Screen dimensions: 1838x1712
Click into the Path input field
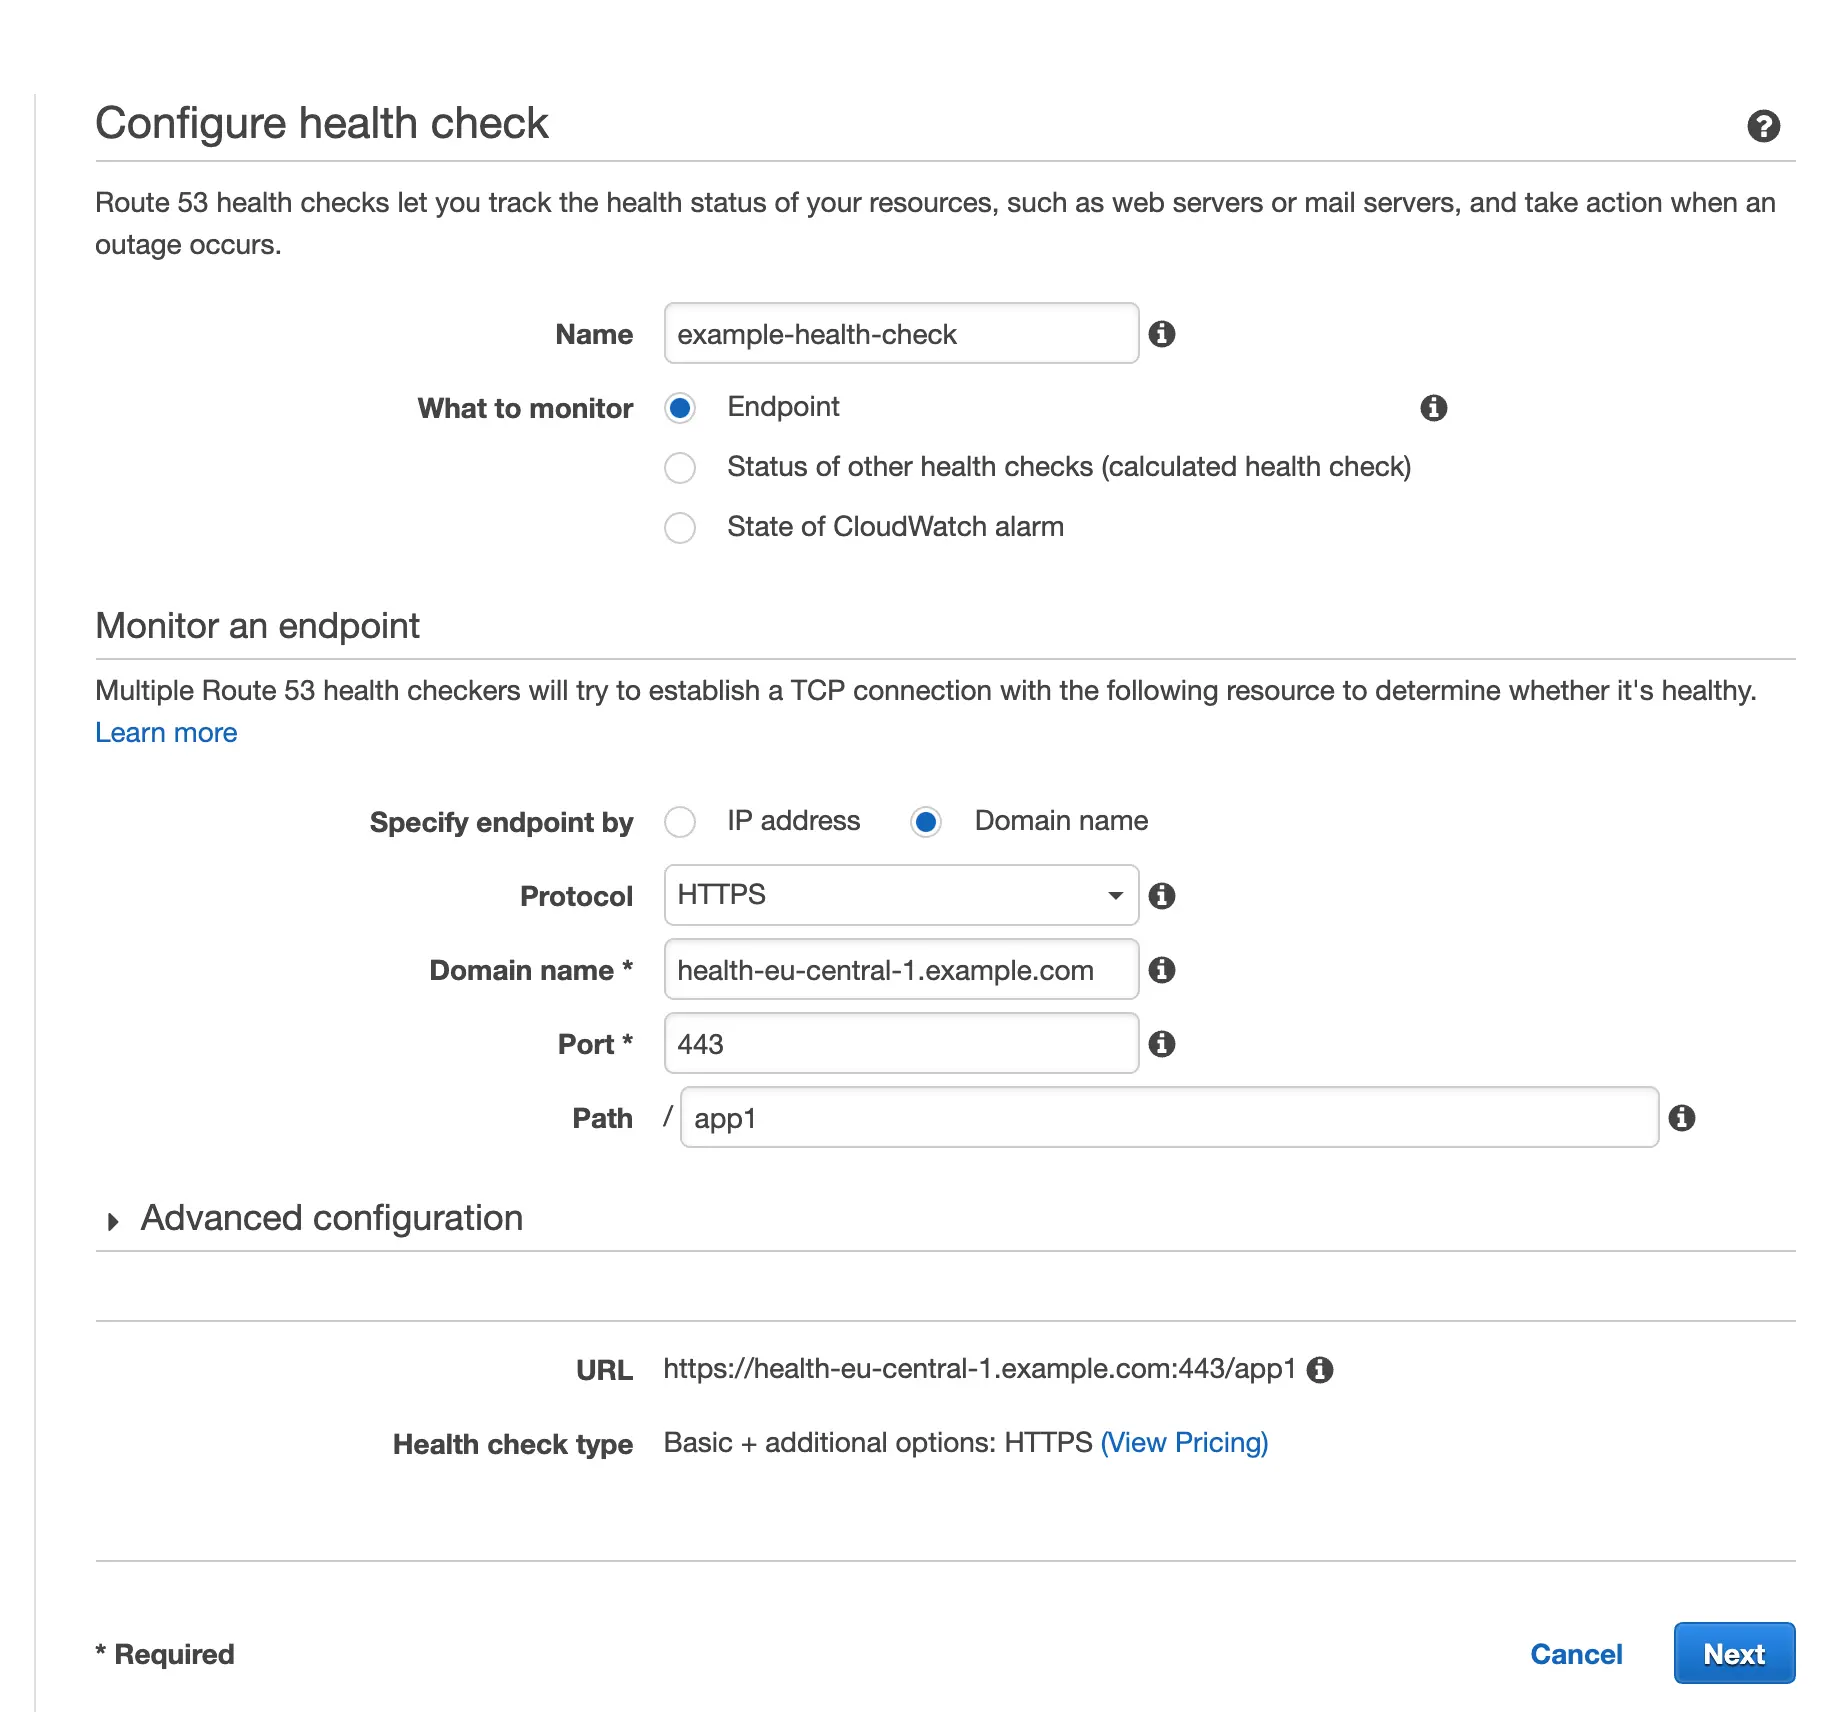pos(1168,1118)
